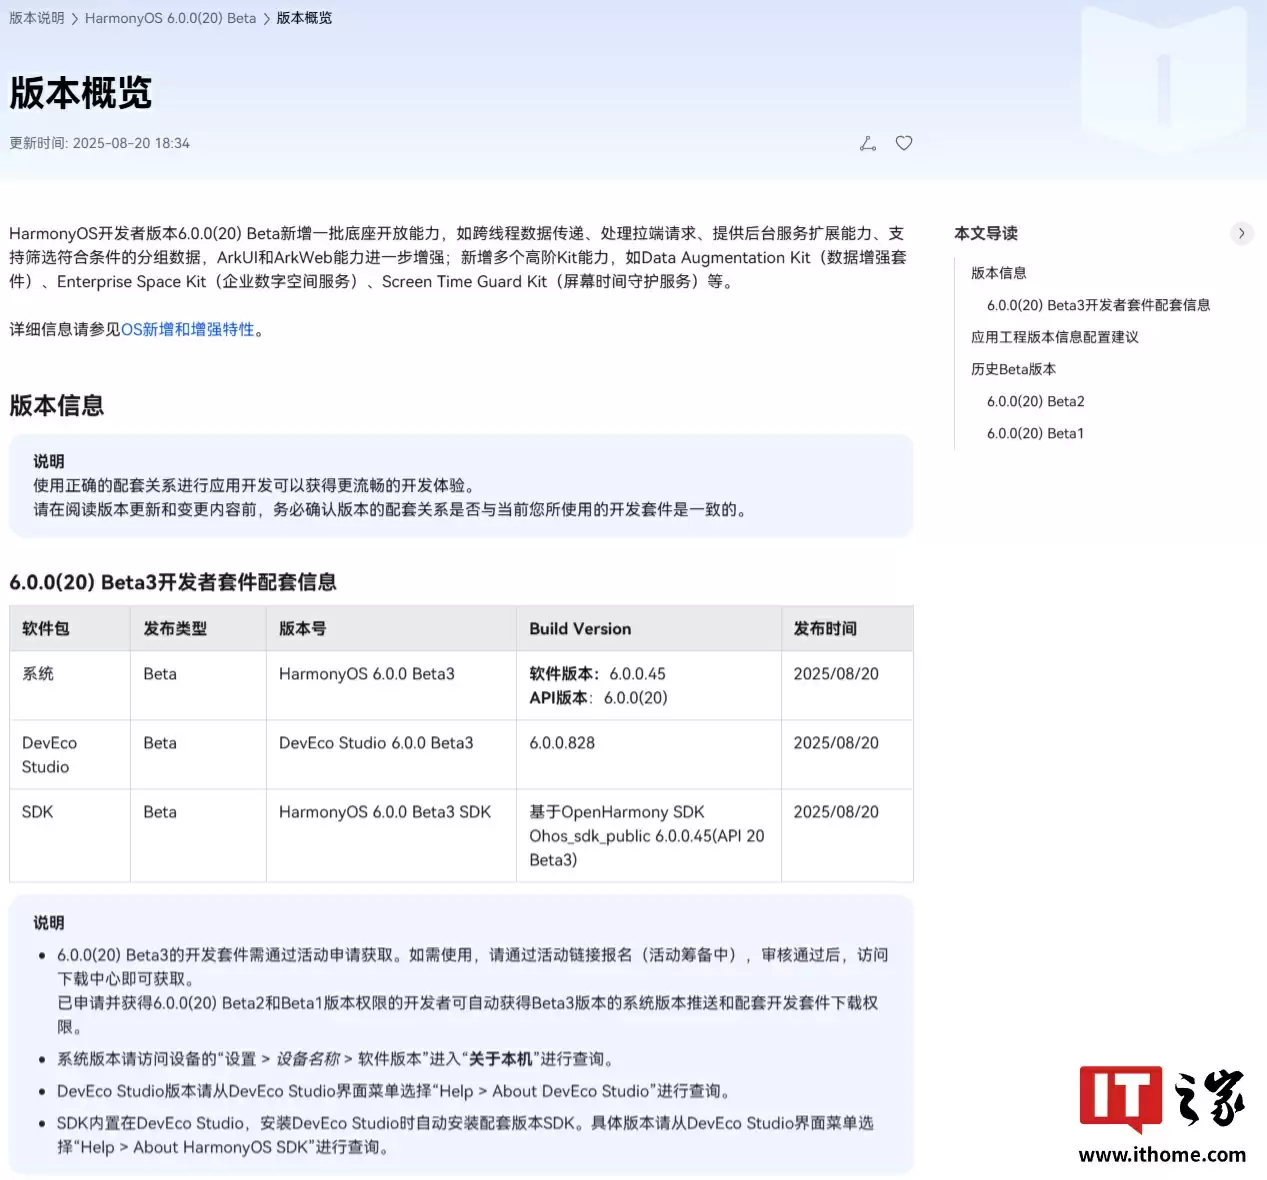
Task: Click the book illustration in the header banner
Action: pyautogui.click(x=1163, y=80)
